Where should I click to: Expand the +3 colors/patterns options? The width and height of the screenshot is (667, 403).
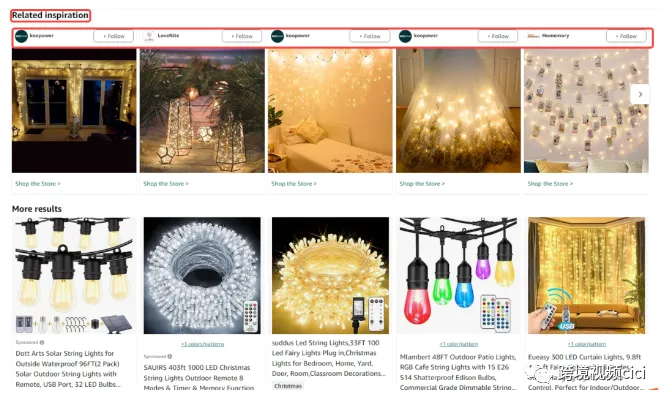point(202,344)
